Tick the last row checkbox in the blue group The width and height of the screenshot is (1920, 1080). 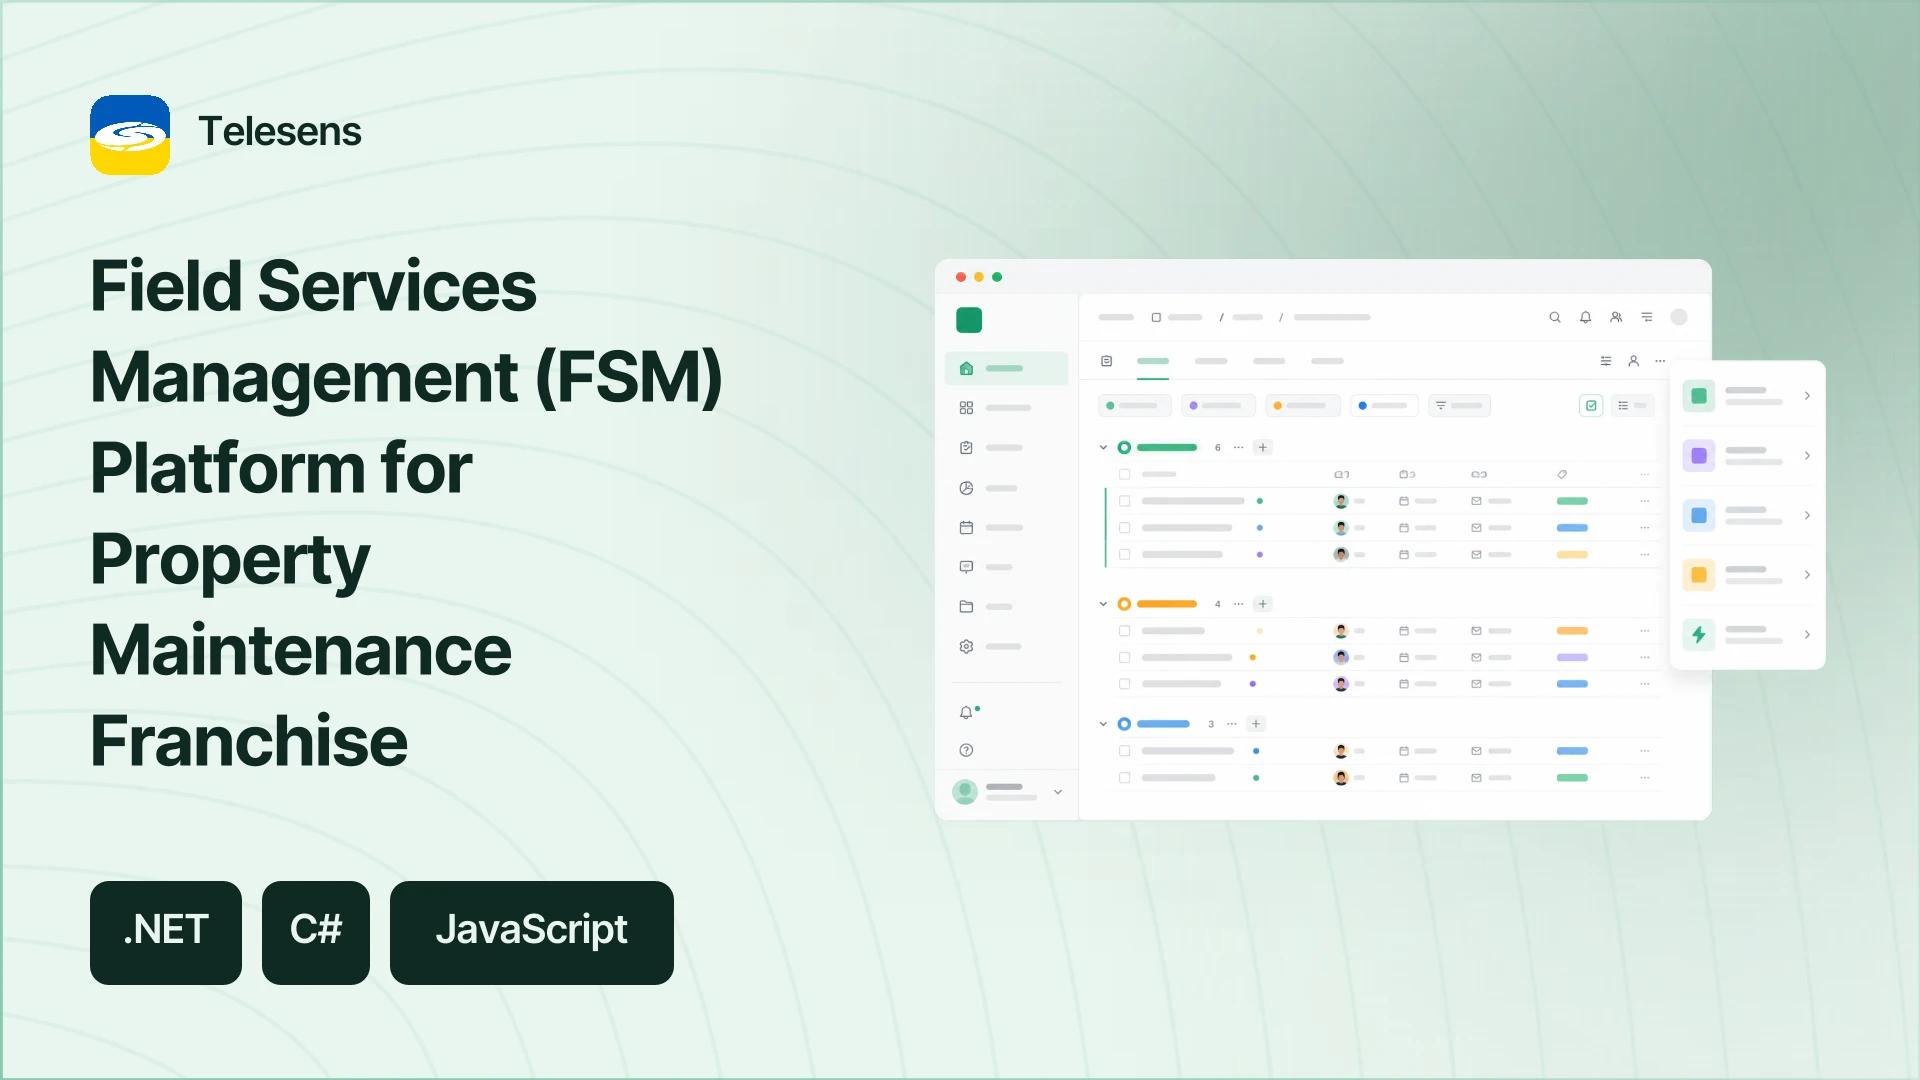1124,777
